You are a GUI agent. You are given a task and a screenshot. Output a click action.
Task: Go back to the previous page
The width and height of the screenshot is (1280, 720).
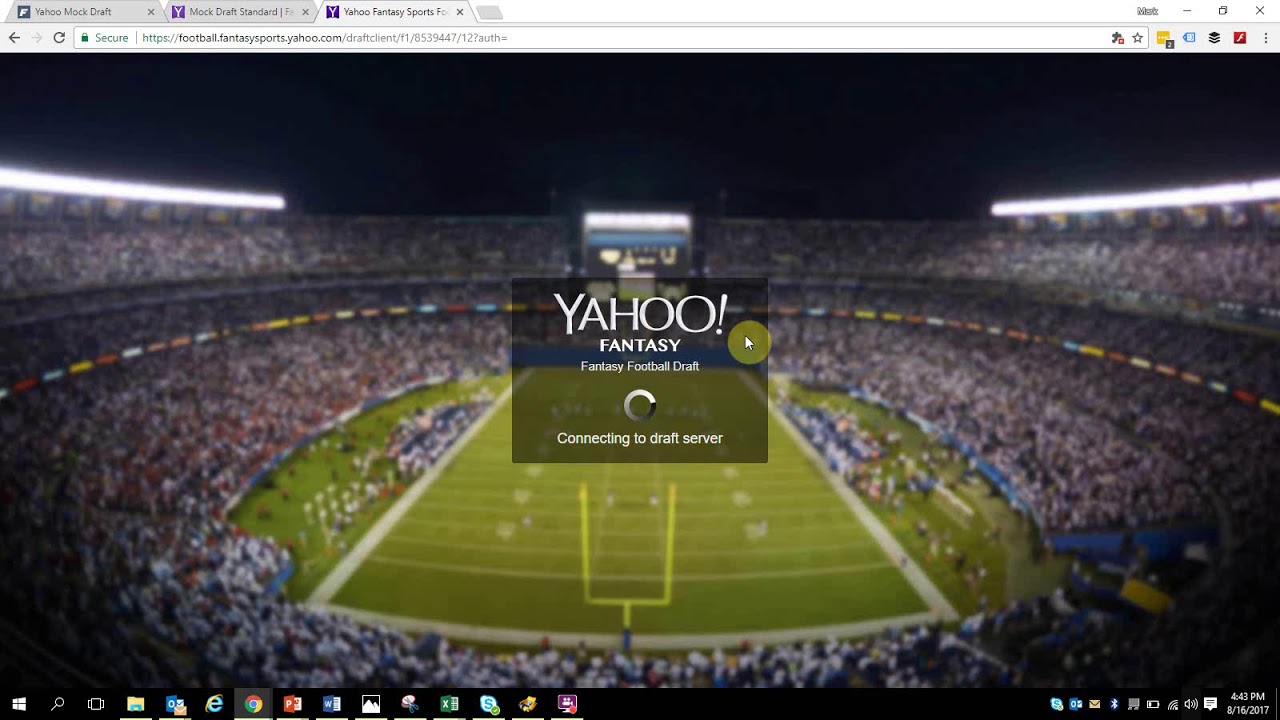(14, 38)
